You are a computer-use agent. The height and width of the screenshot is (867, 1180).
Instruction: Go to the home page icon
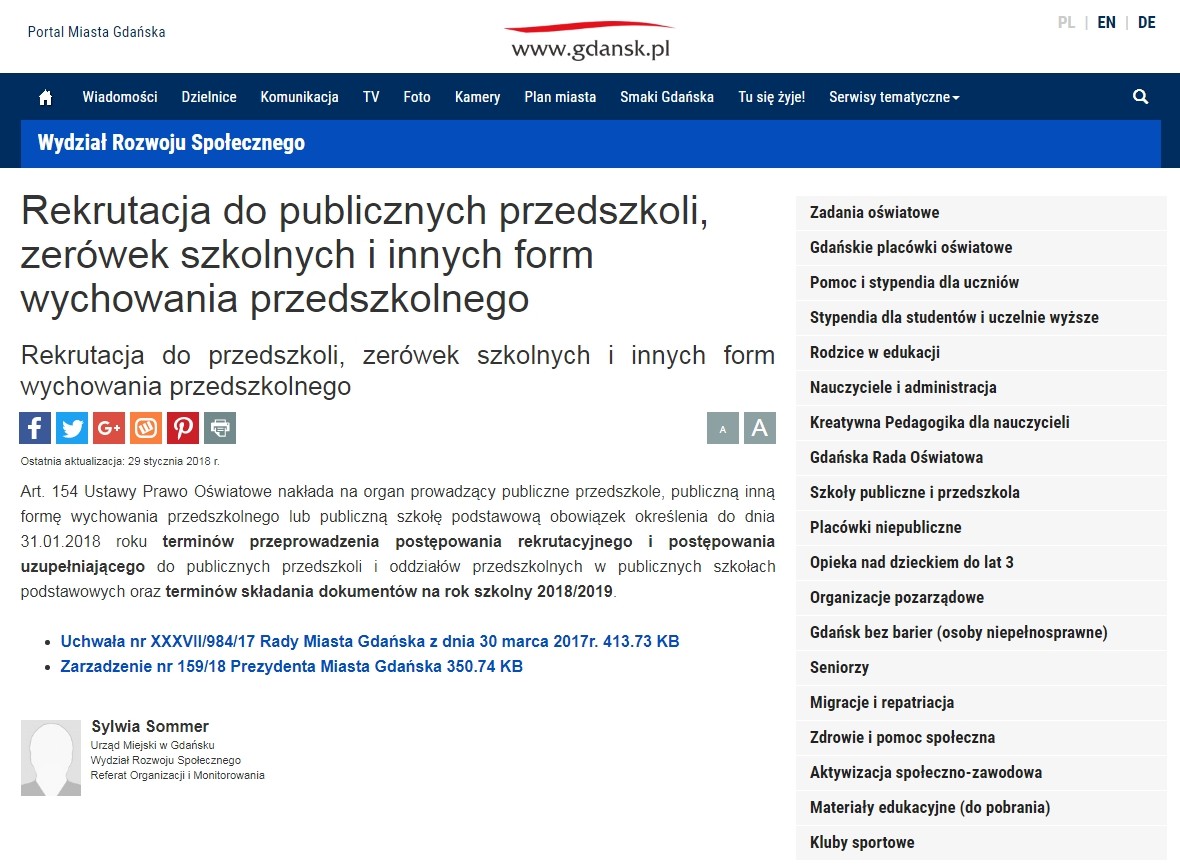(45, 97)
